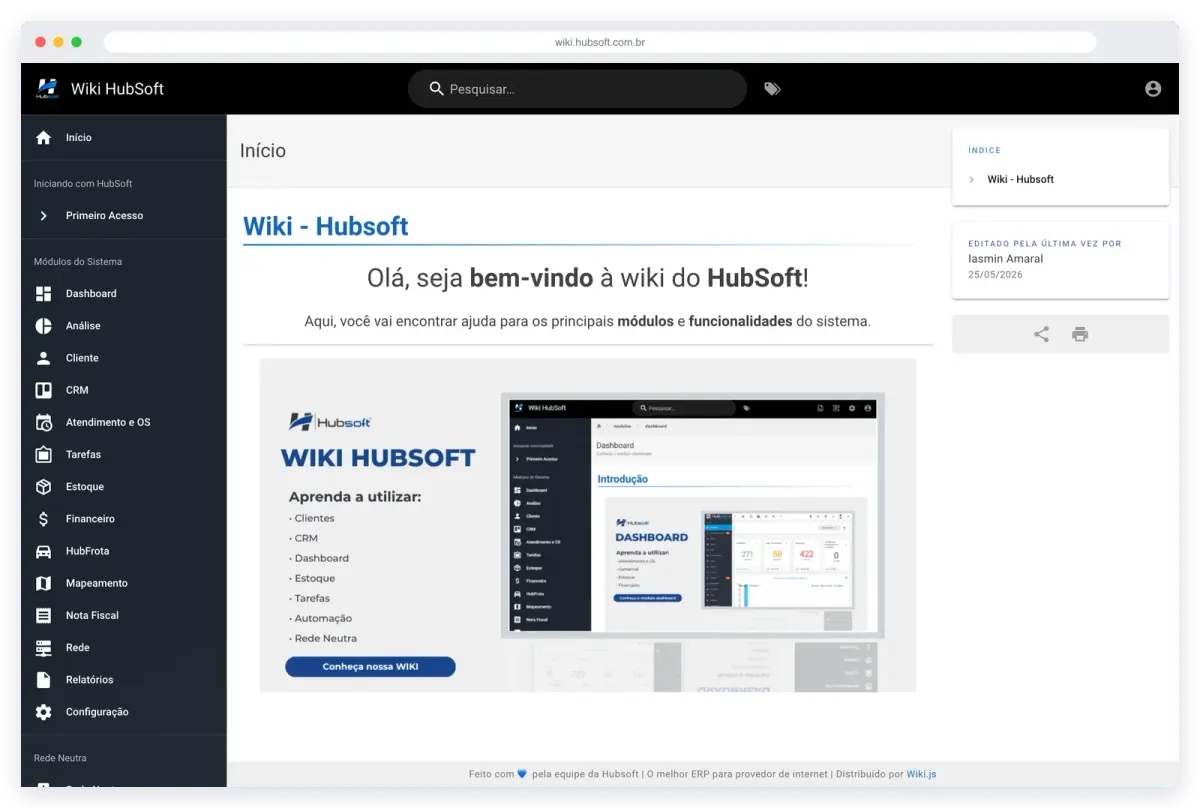
Task: Click the Mapeamento map icon
Action: (x=43, y=583)
